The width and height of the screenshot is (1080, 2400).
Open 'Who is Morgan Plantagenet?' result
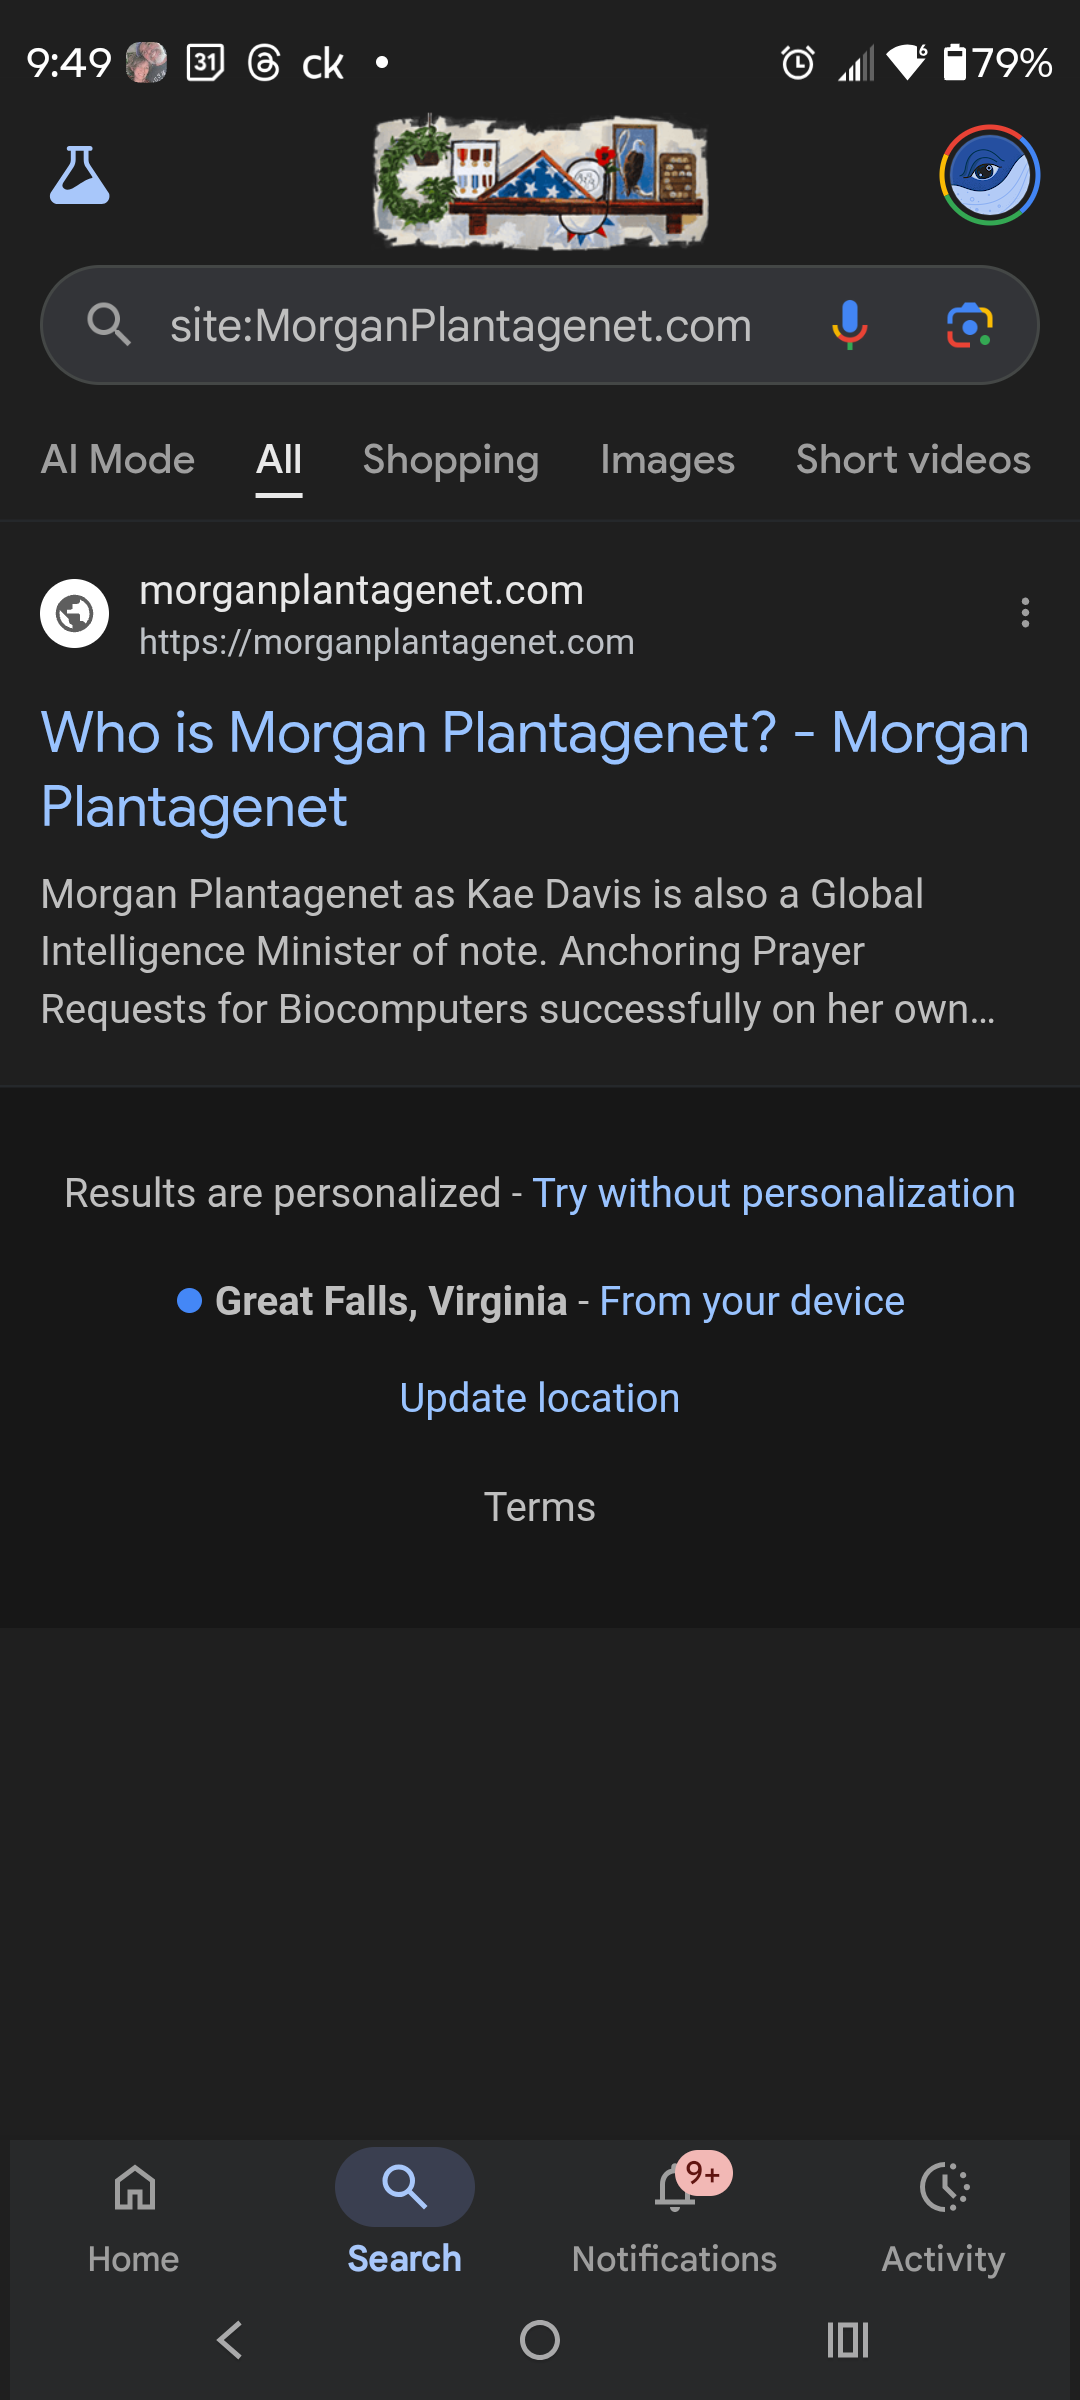pyautogui.click(x=535, y=769)
